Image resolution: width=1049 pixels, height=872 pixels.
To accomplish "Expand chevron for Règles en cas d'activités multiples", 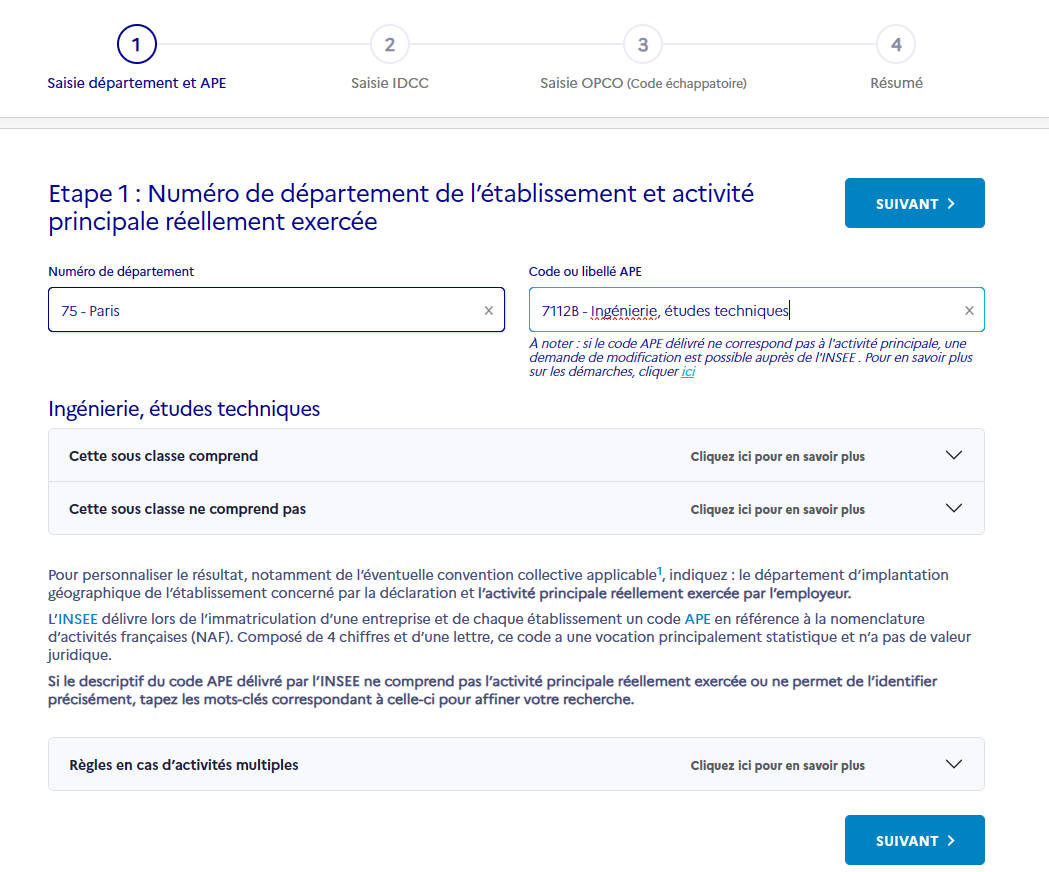I will [953, 765].
